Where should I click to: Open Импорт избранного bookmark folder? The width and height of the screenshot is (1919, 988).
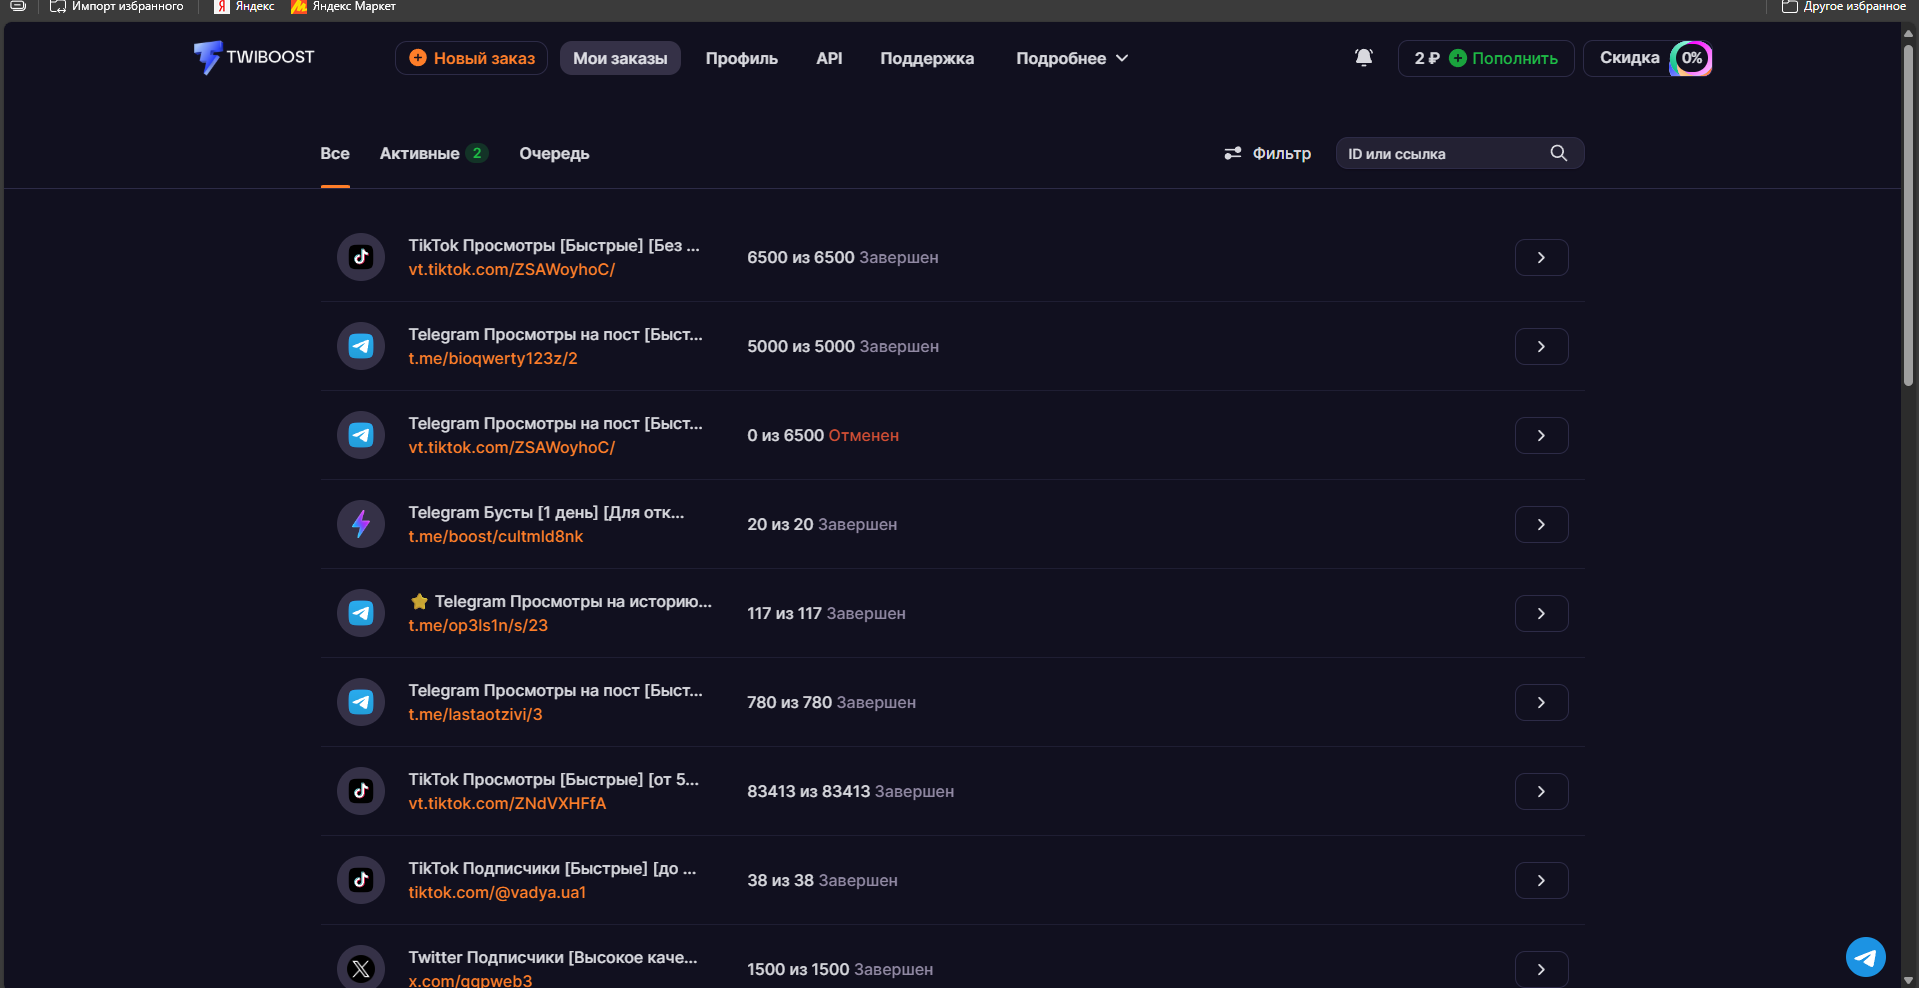[117, 6]
